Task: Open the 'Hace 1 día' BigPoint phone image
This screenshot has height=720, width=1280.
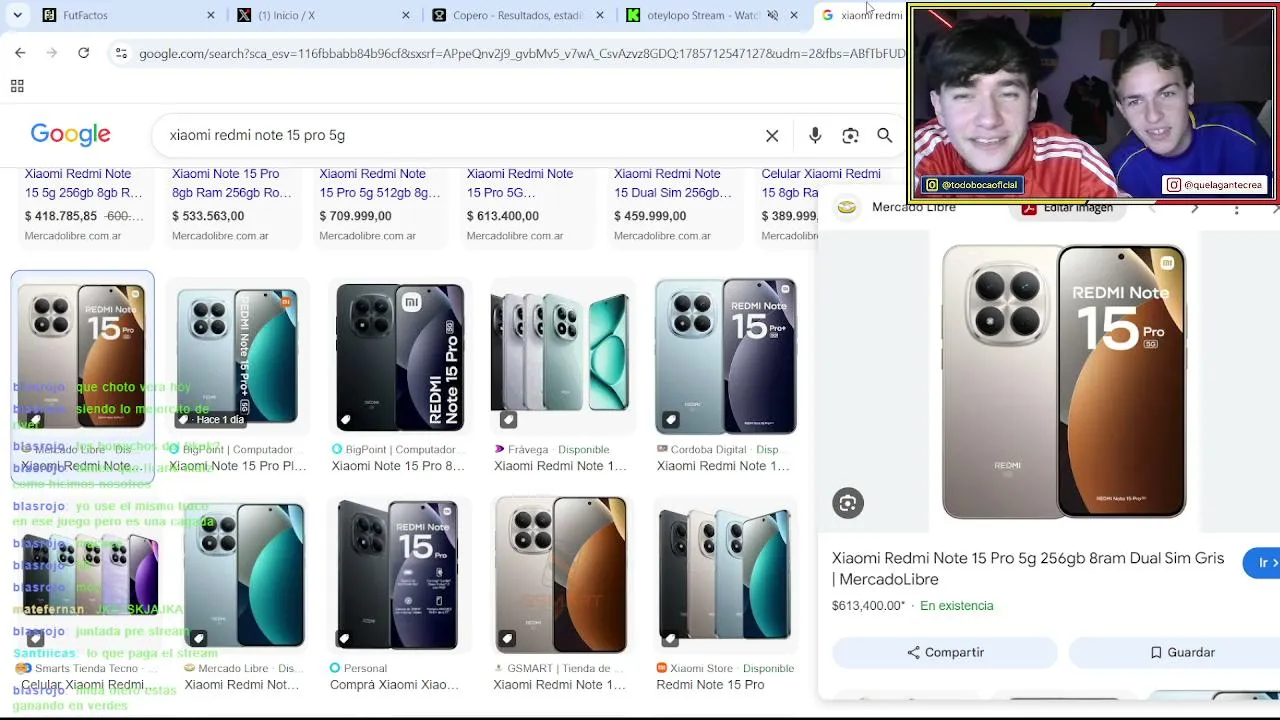Action: 237,356
